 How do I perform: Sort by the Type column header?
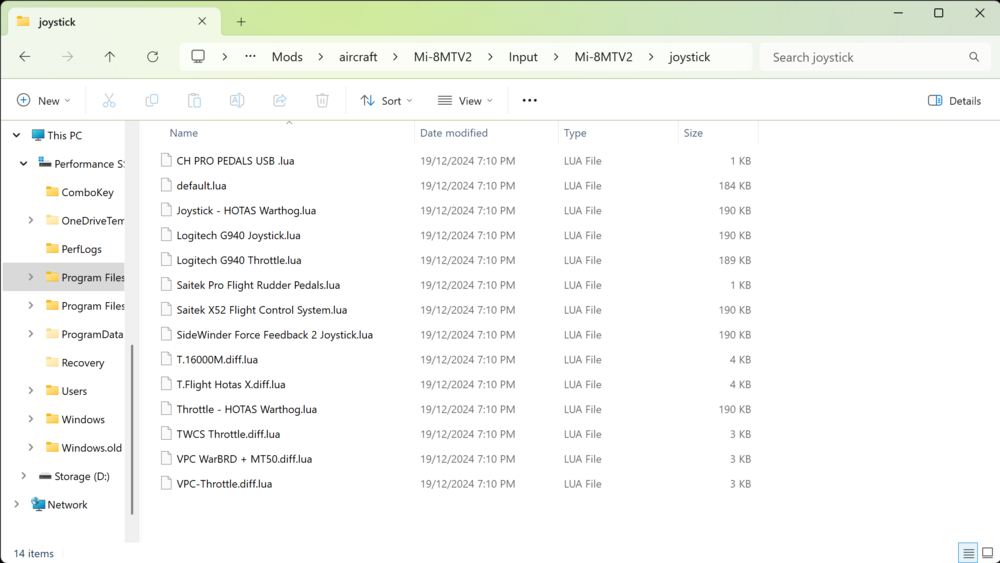[575, 133]
